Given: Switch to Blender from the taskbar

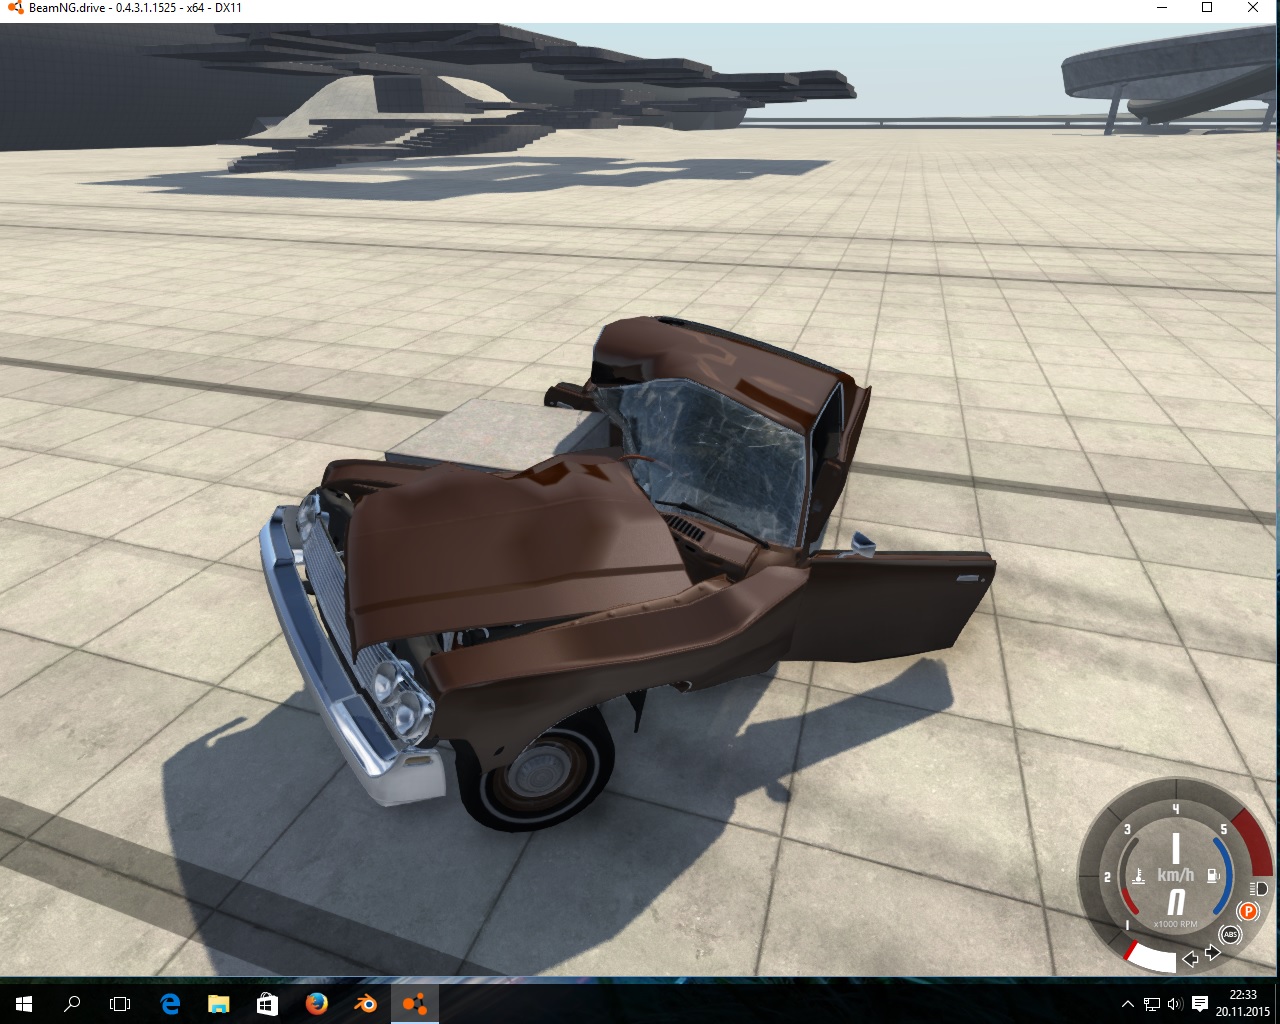Looking at the screenshot, I should tap(365, 1003).
